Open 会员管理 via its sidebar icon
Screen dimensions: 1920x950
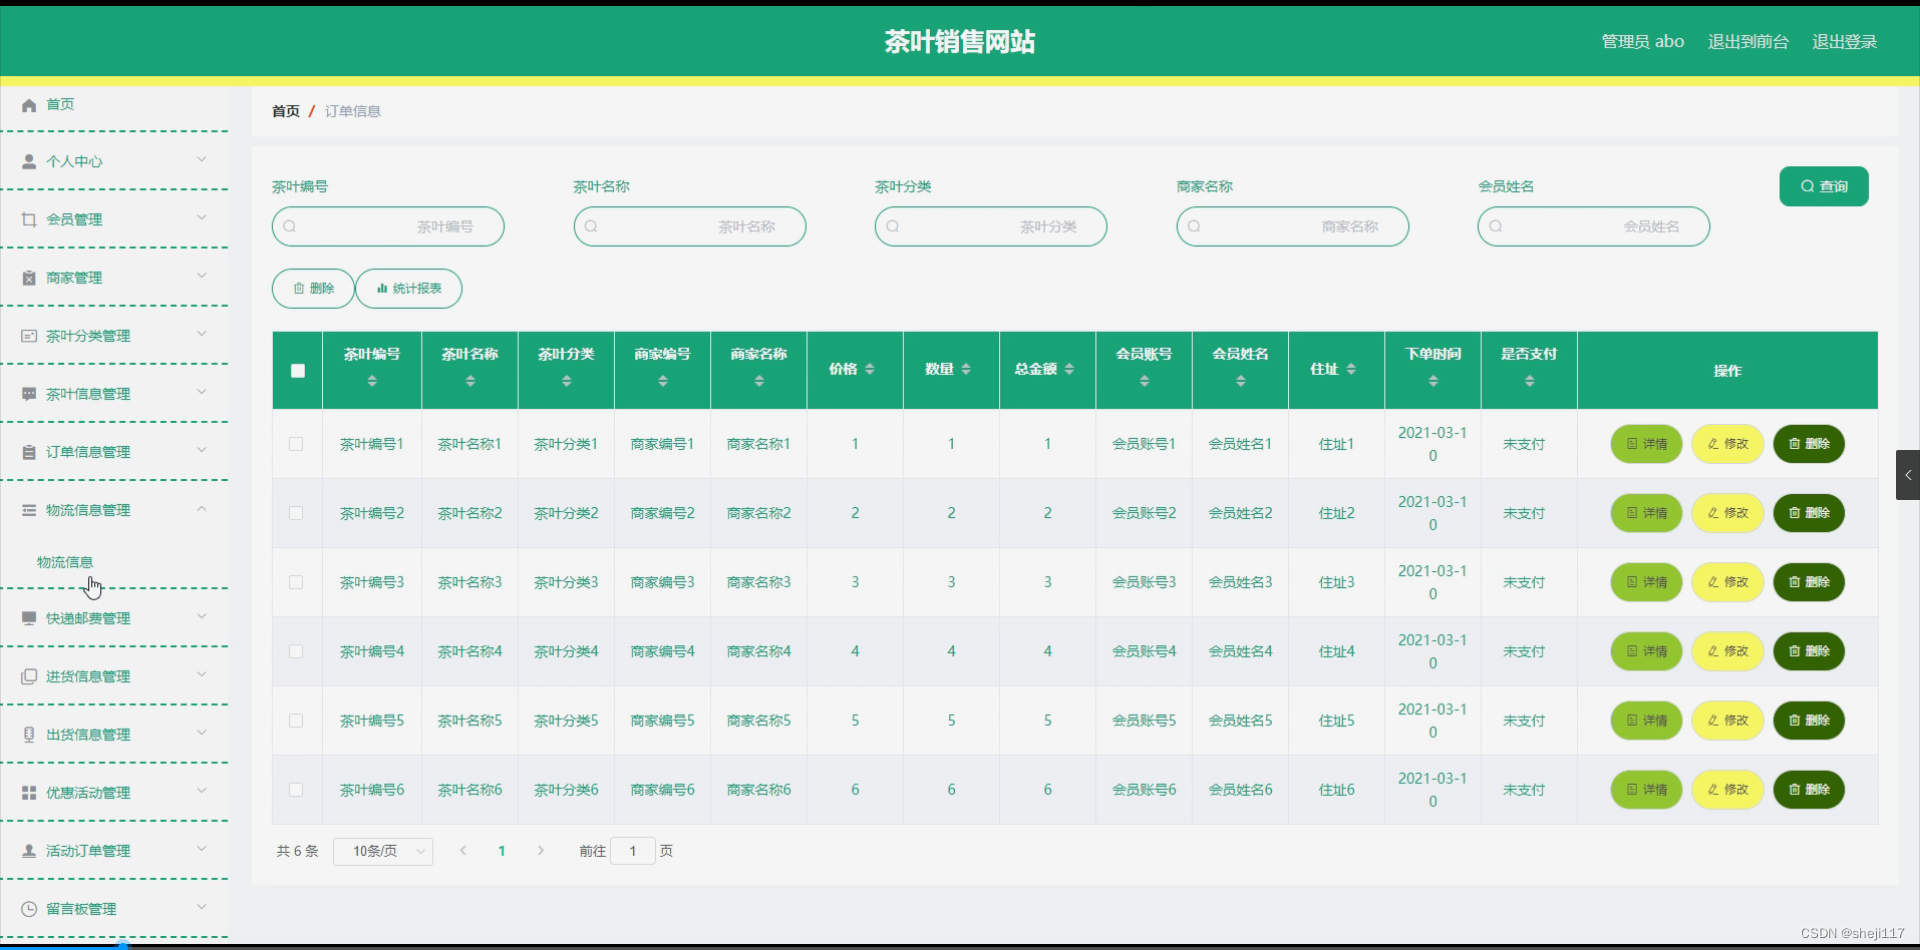click(x=27, y=219)
